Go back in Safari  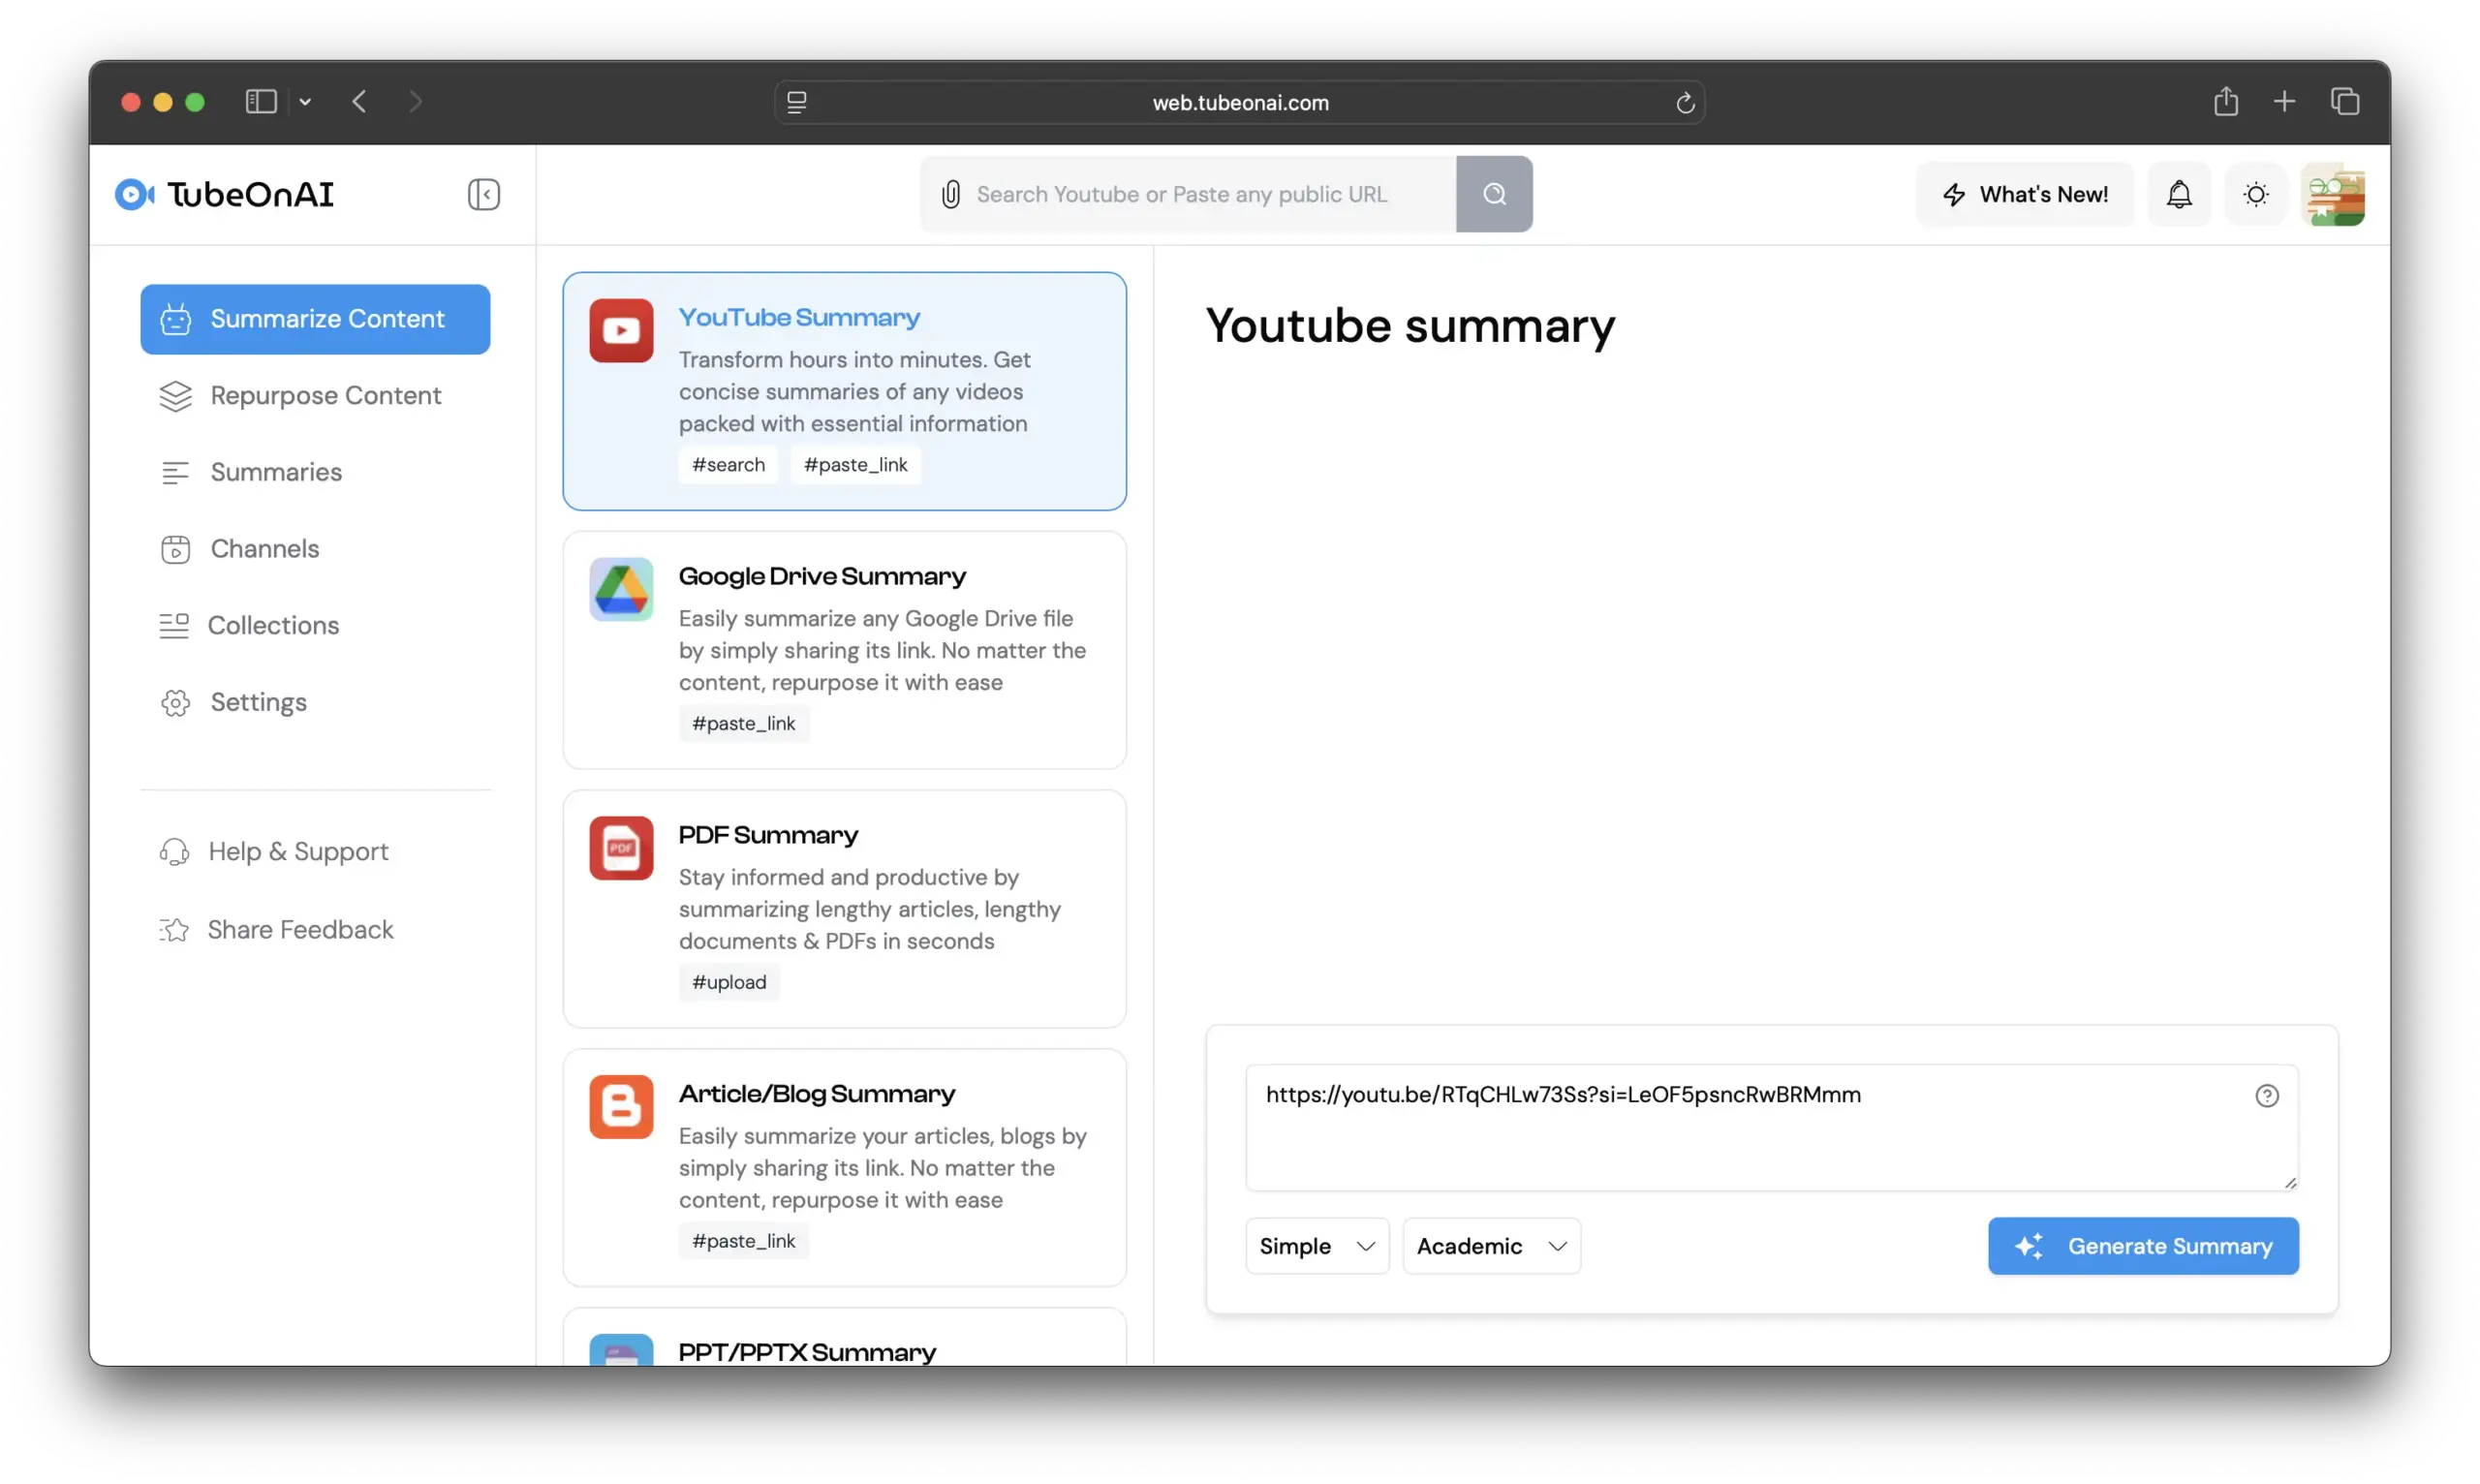pyautogui.click(x=359, y=102)
